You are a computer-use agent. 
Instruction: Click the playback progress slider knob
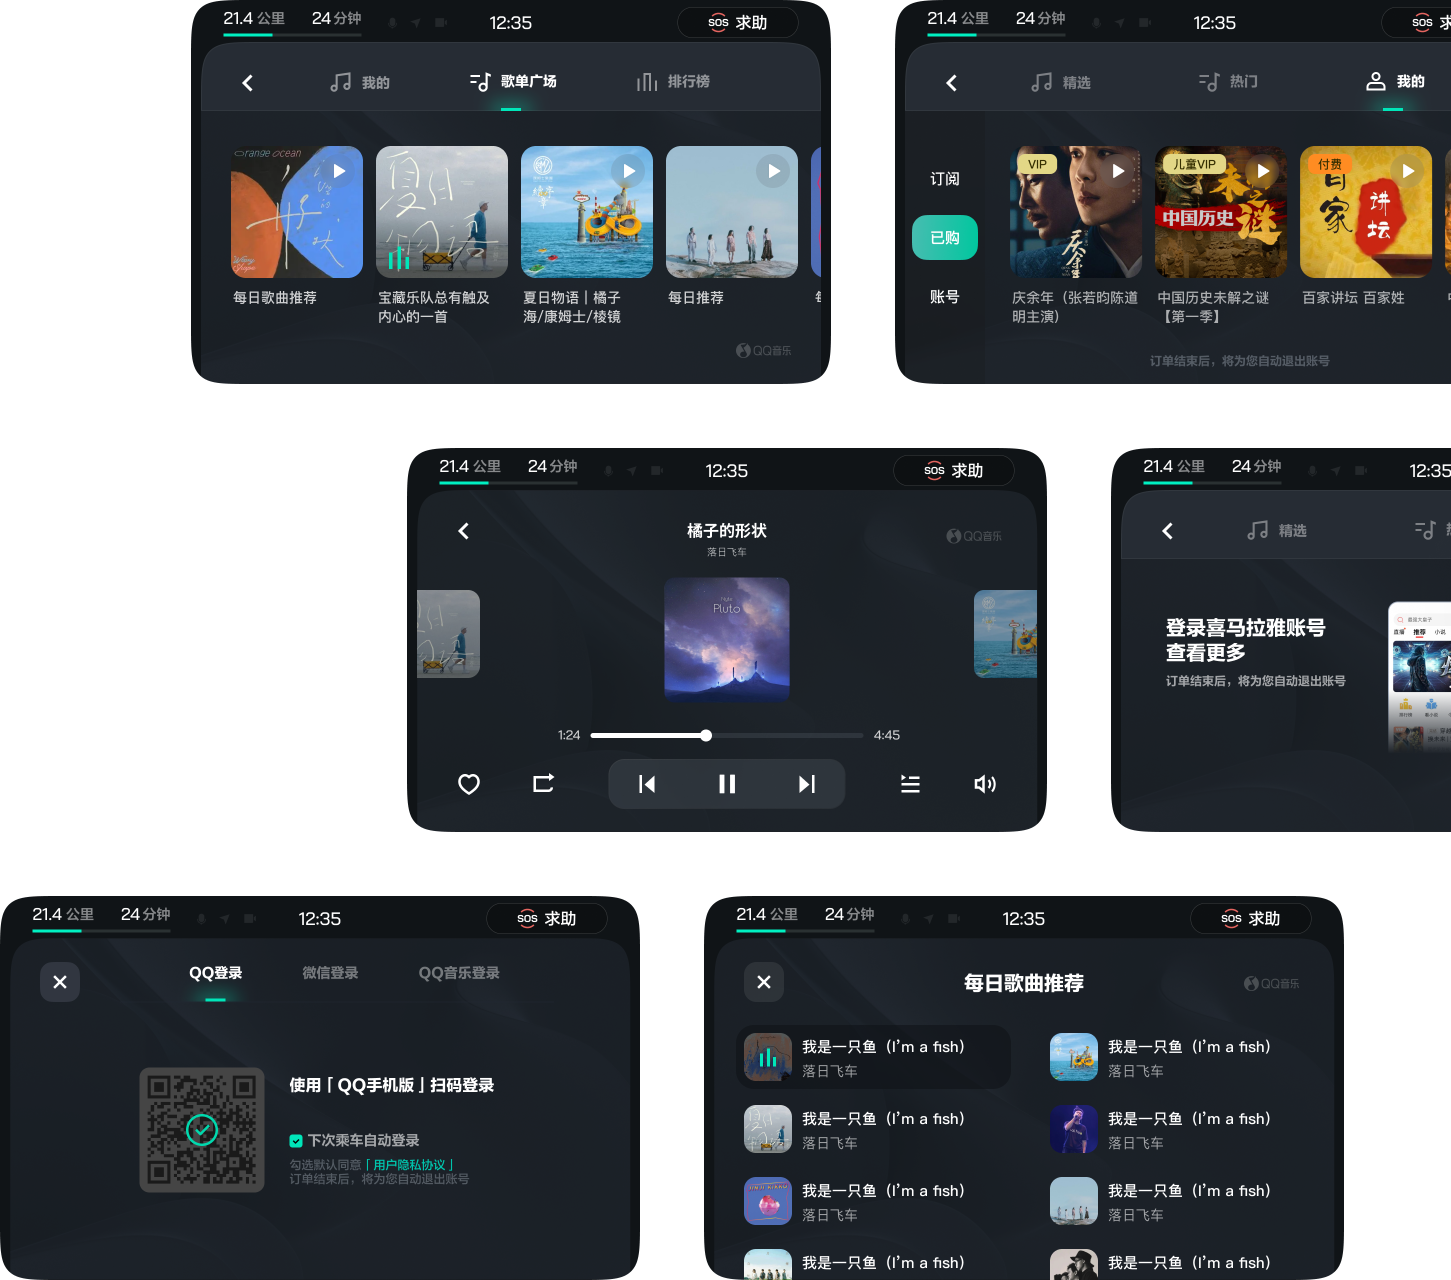click(x=706, y=735)
